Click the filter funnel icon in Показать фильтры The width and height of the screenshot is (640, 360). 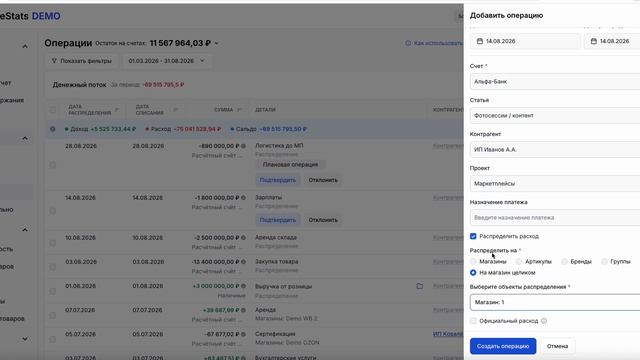[x=54, y=61]
